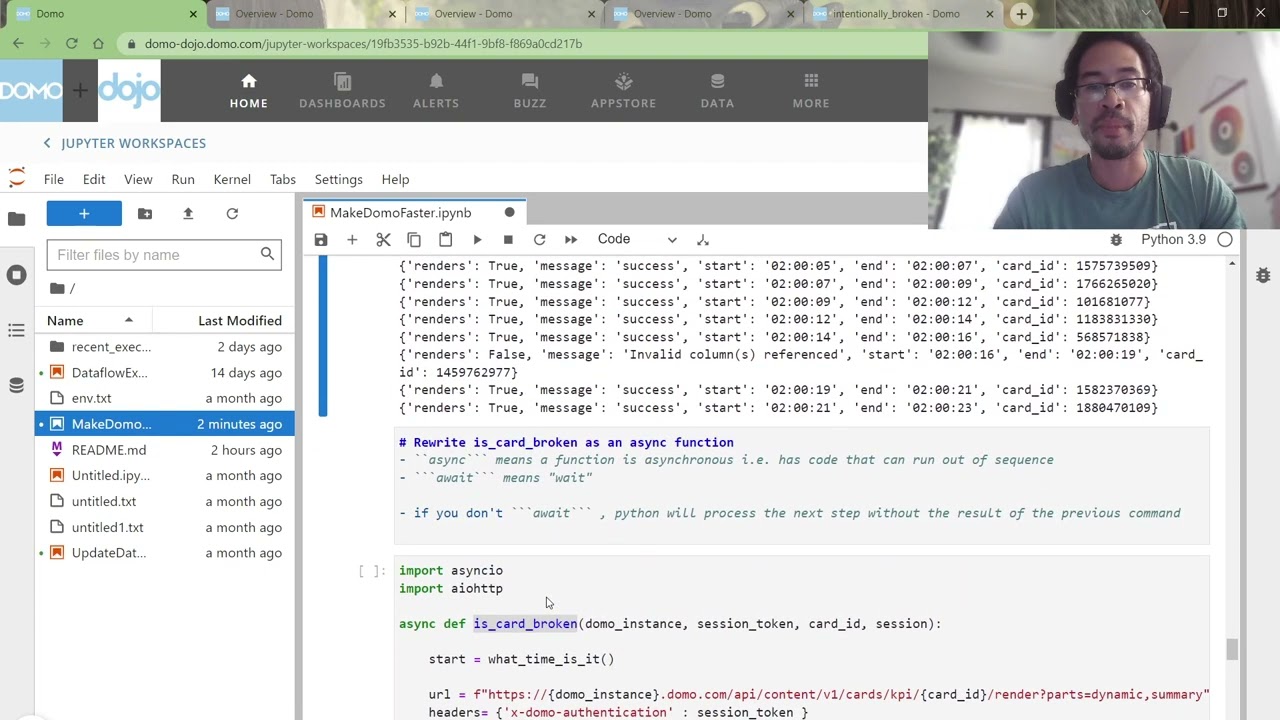The height and width of the screenshot is (720, 1280).
Task: Open Dashboards in Domo navigation
Action: [342, 91]
